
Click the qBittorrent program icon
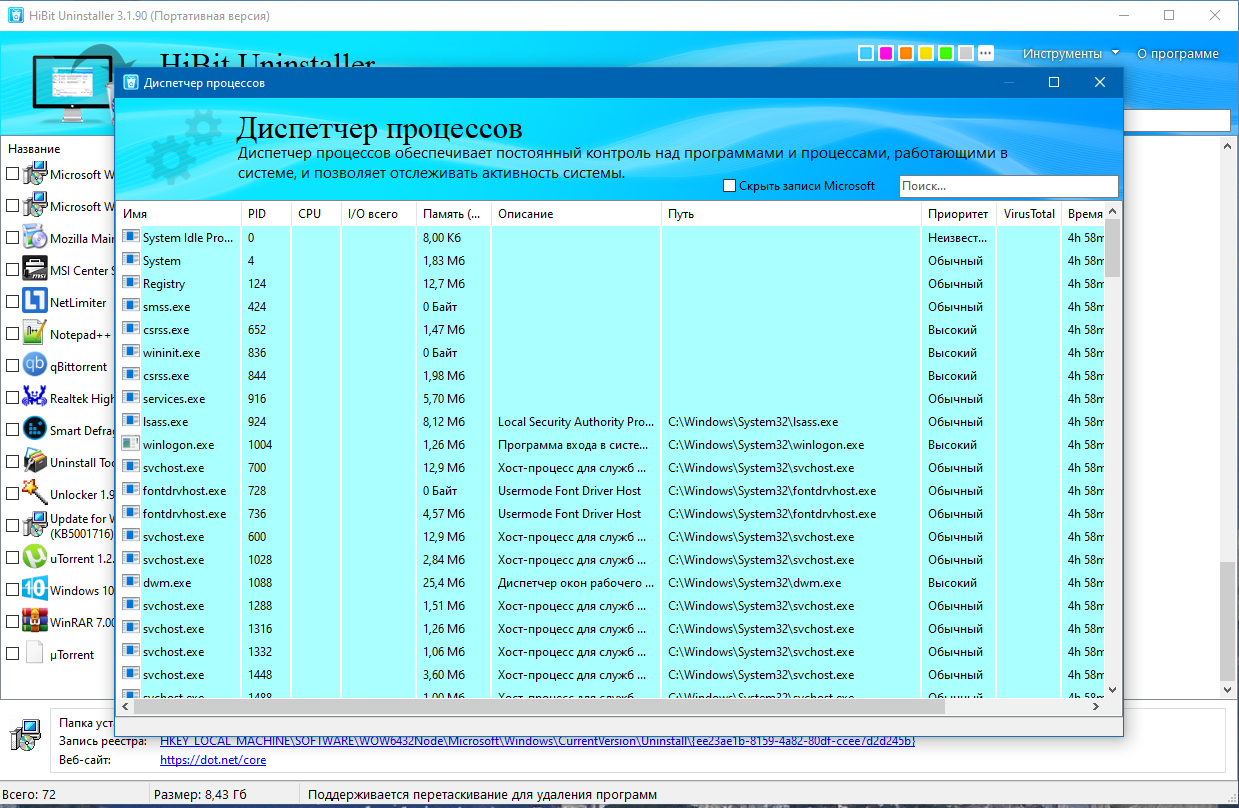coord(35,365)
